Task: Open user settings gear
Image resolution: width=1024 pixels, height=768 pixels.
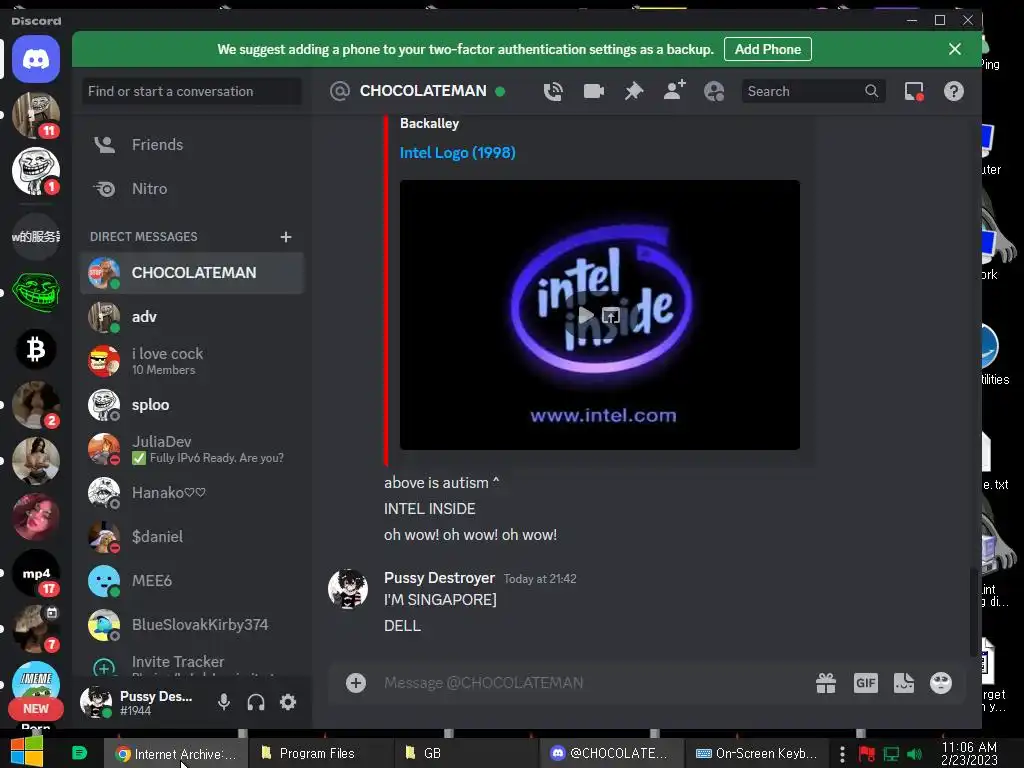Action: coord(288,702)
